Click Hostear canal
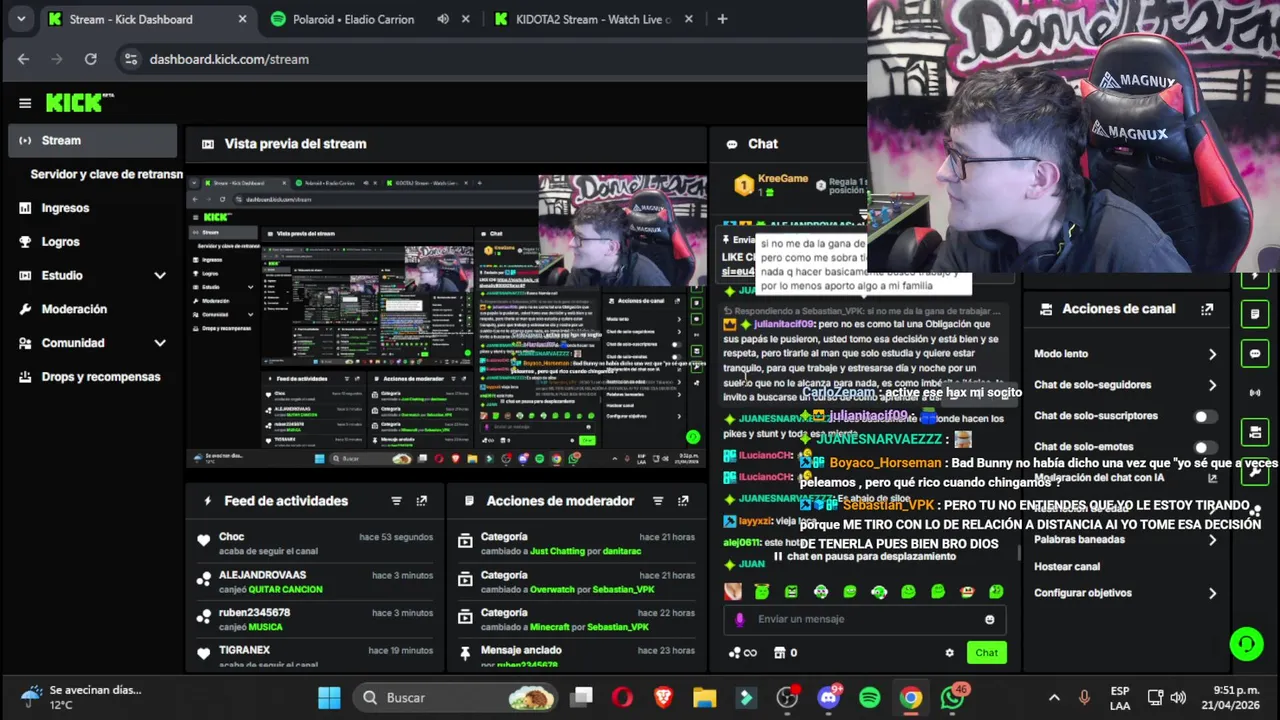Image resolution: width=1280 pixels, height=720 pixels. (x=1067, y=567)
